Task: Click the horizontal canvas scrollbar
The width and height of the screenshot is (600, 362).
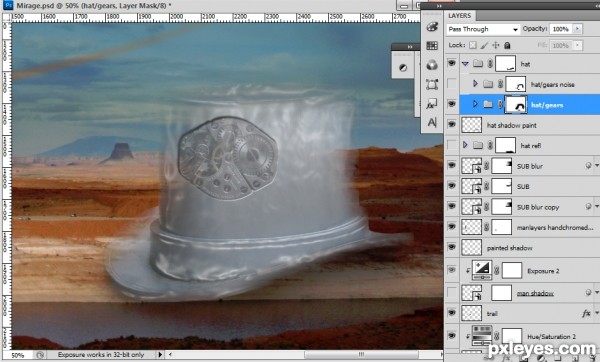Action: tap(360, 354)
